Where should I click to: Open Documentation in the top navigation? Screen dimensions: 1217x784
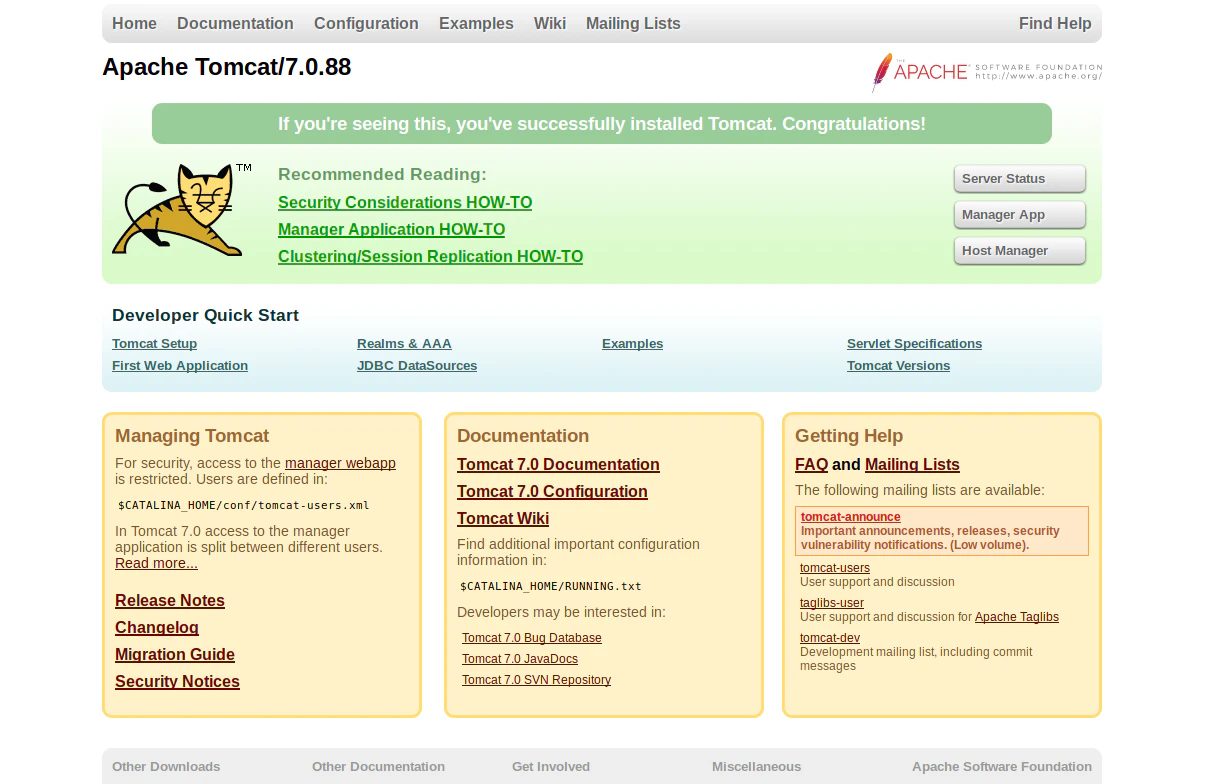click(x=235, y=23)
